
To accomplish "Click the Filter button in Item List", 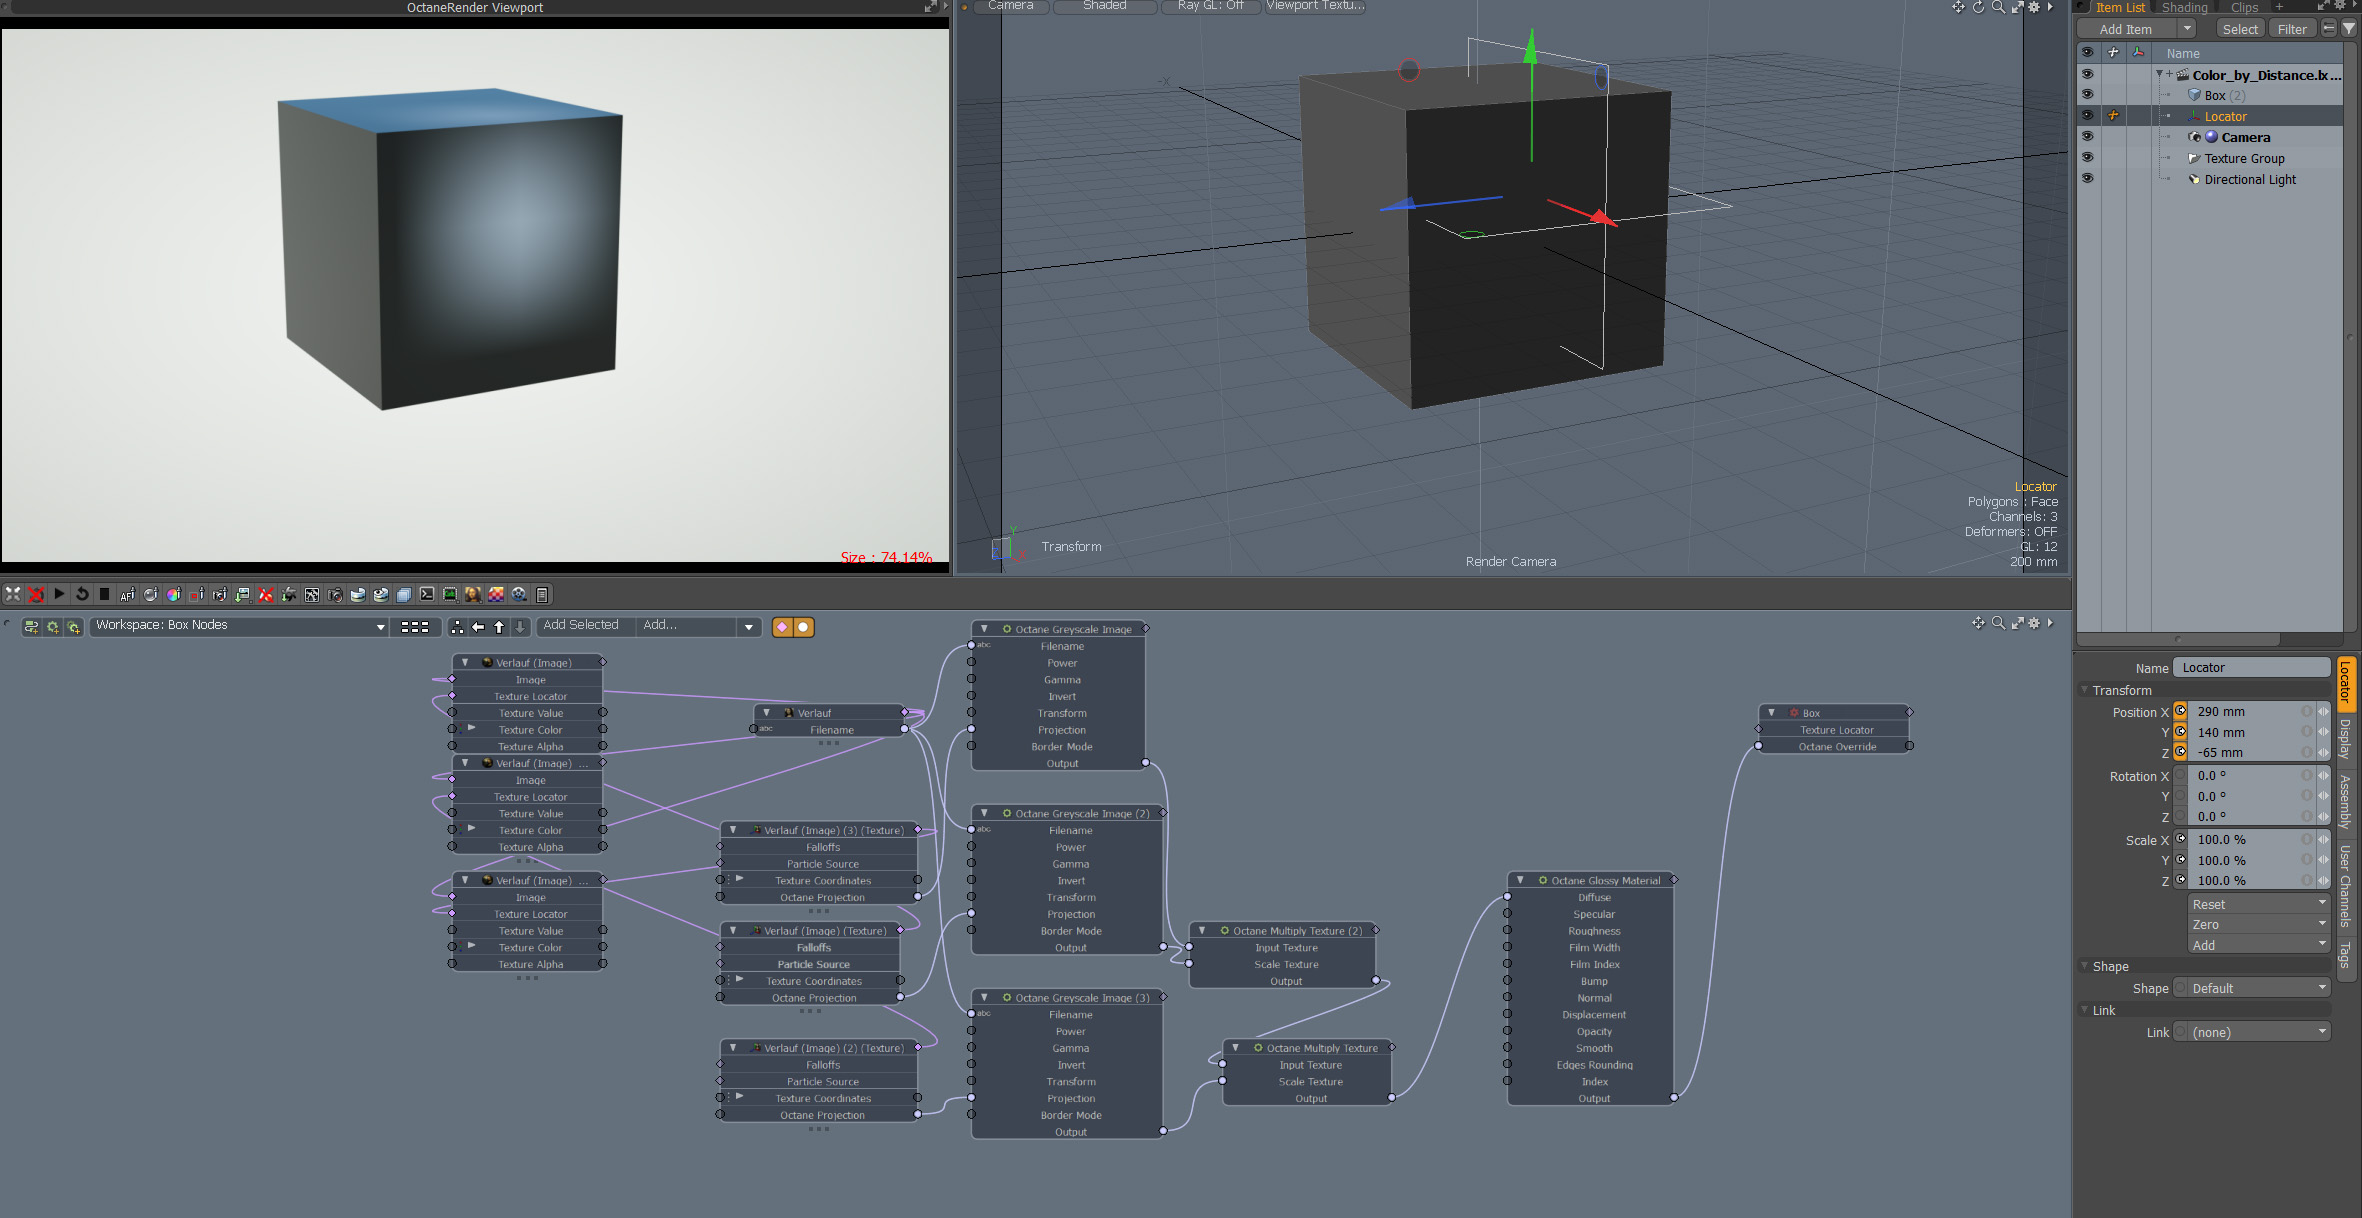I will coord(2291,29).
